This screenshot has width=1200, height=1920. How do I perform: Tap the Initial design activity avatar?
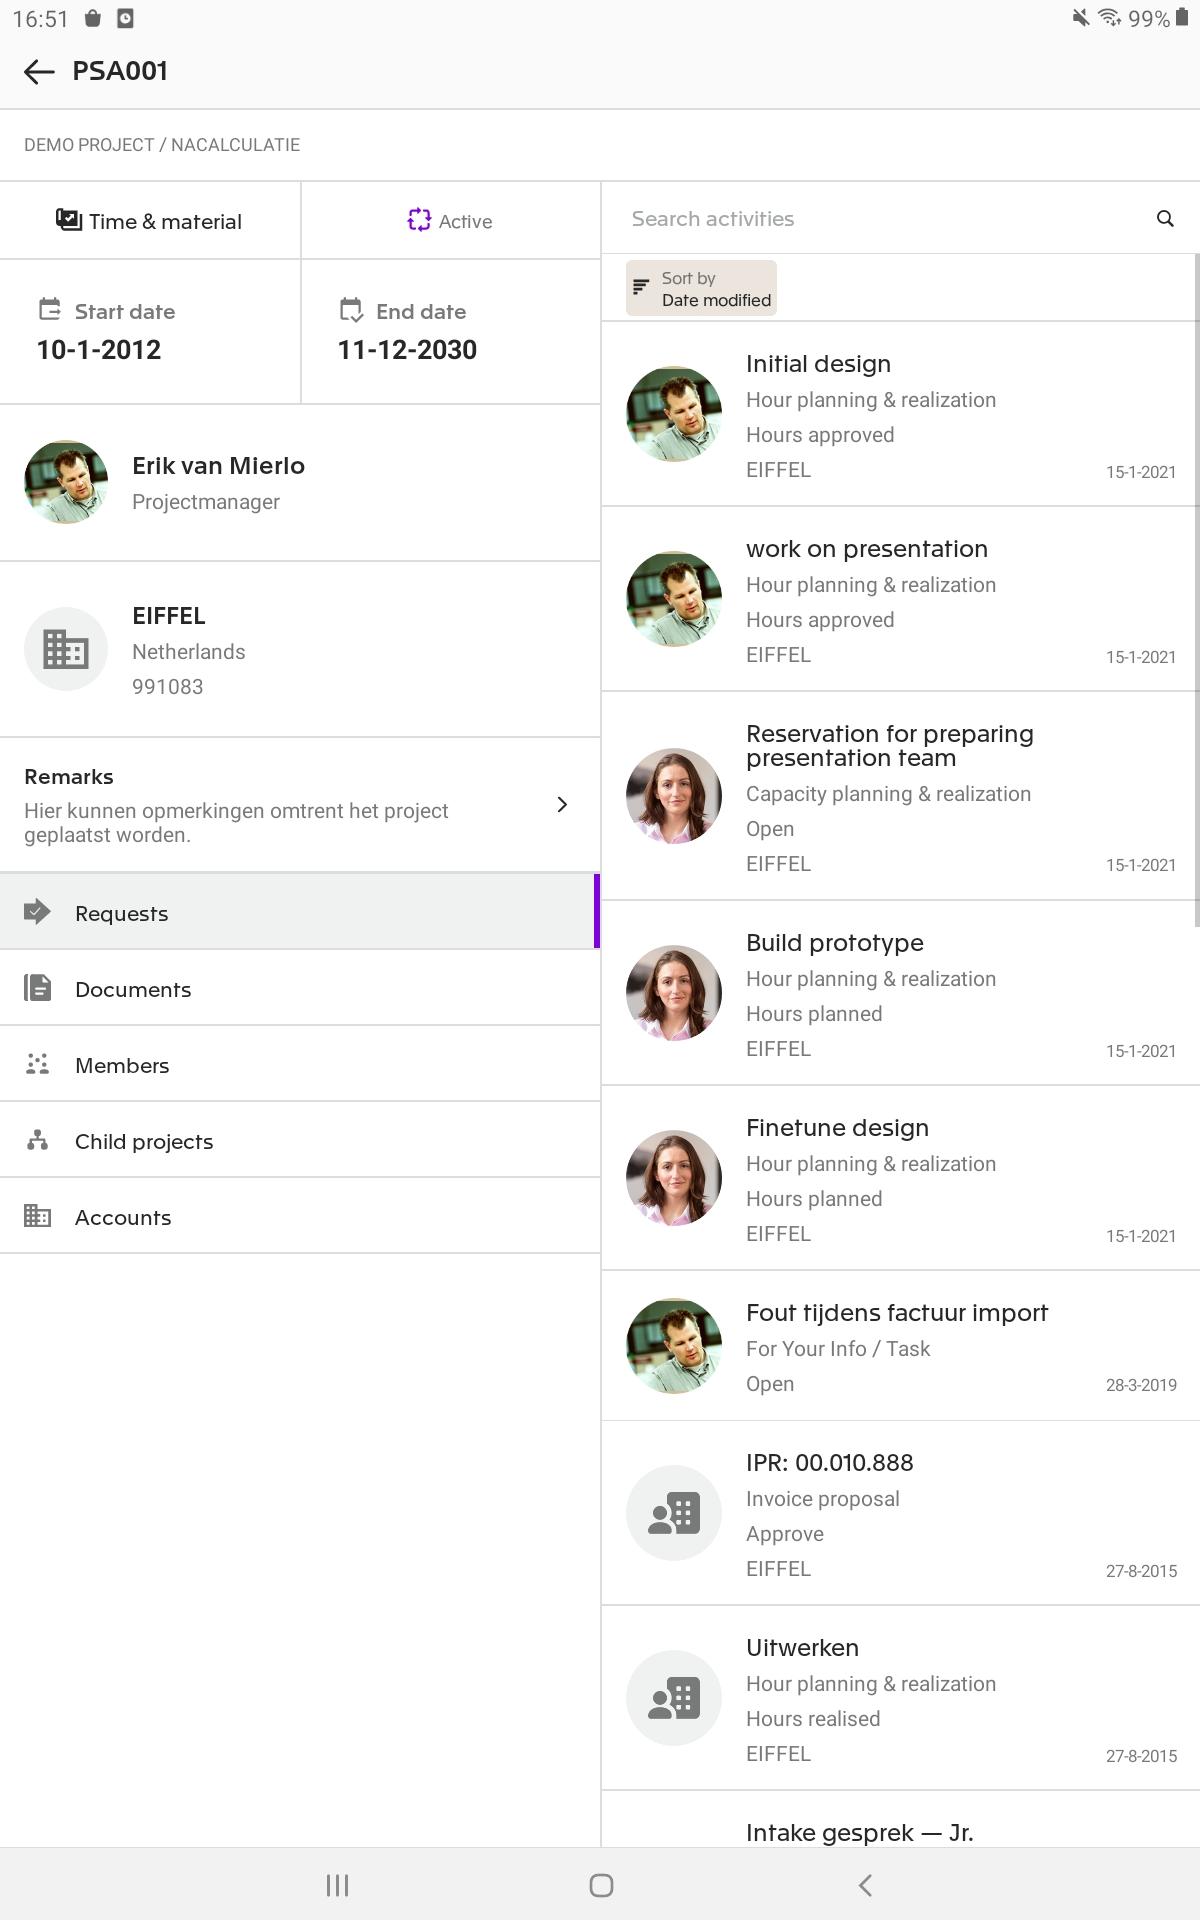674,414
